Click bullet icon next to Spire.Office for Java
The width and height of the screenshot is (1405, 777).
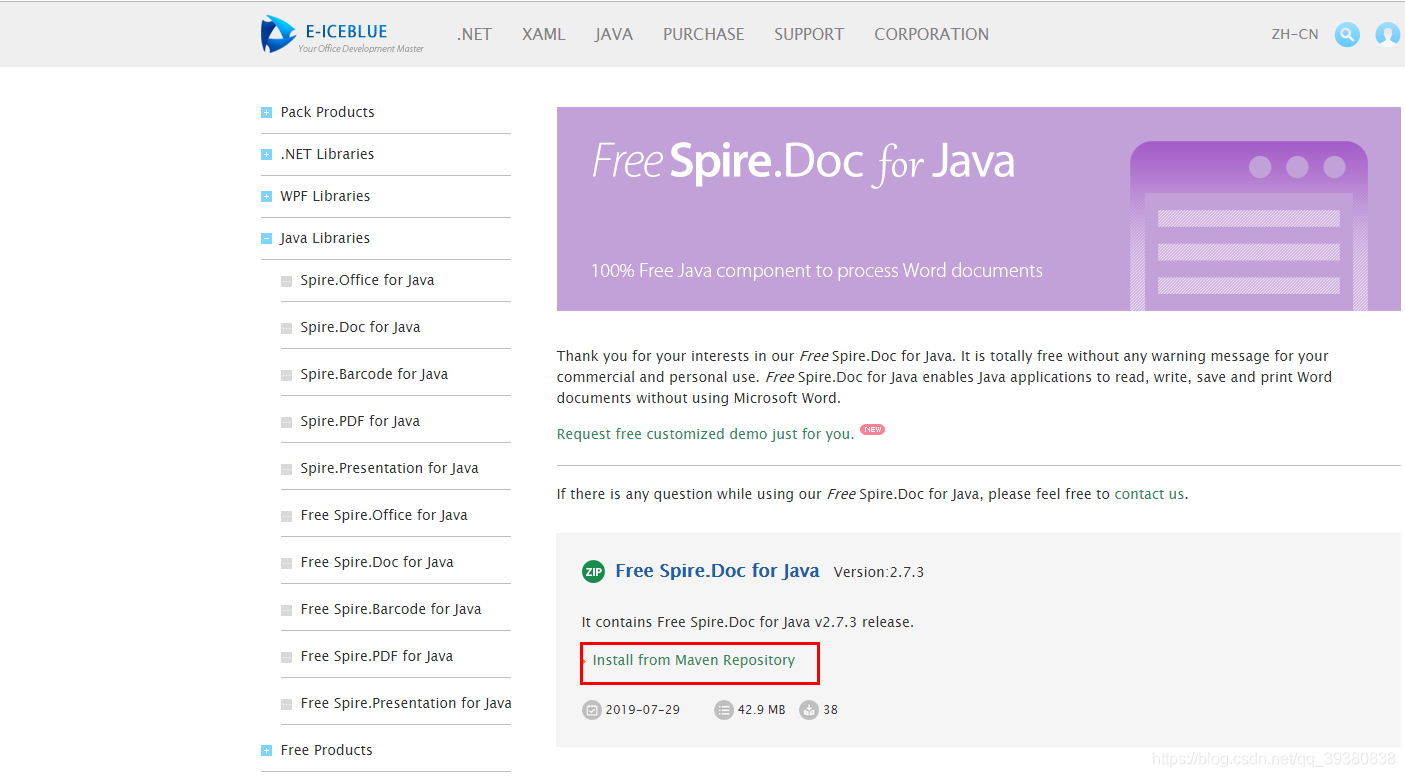(x=287, y=282)
